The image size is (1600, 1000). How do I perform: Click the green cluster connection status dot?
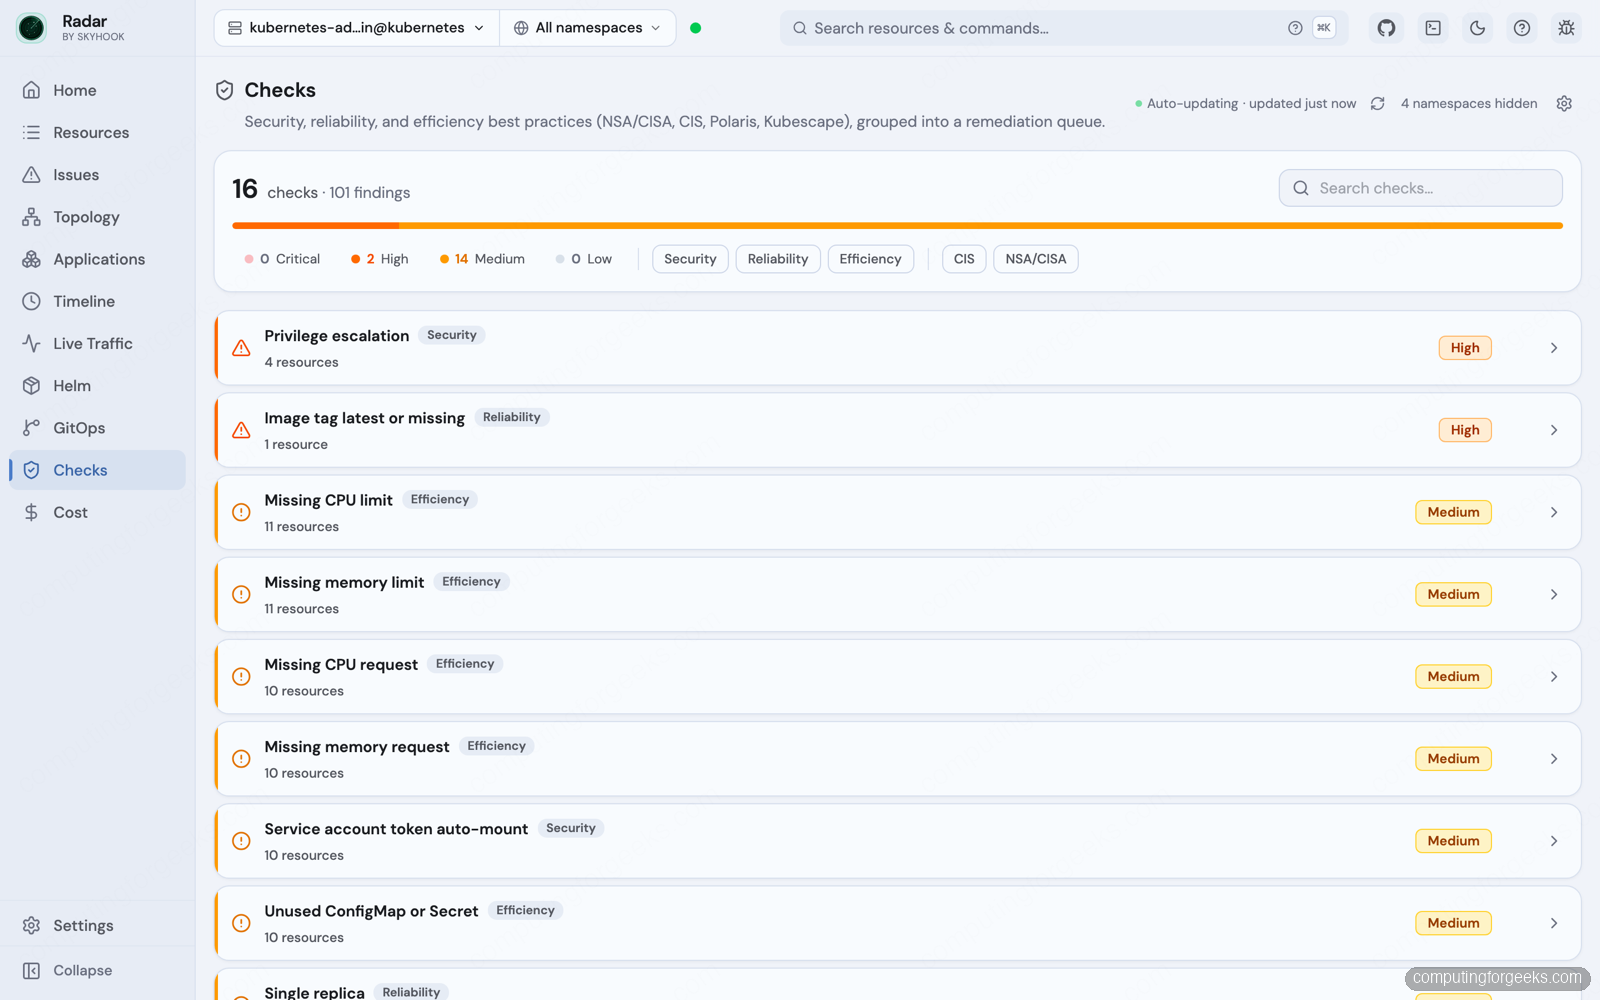(x=695, y=28)
